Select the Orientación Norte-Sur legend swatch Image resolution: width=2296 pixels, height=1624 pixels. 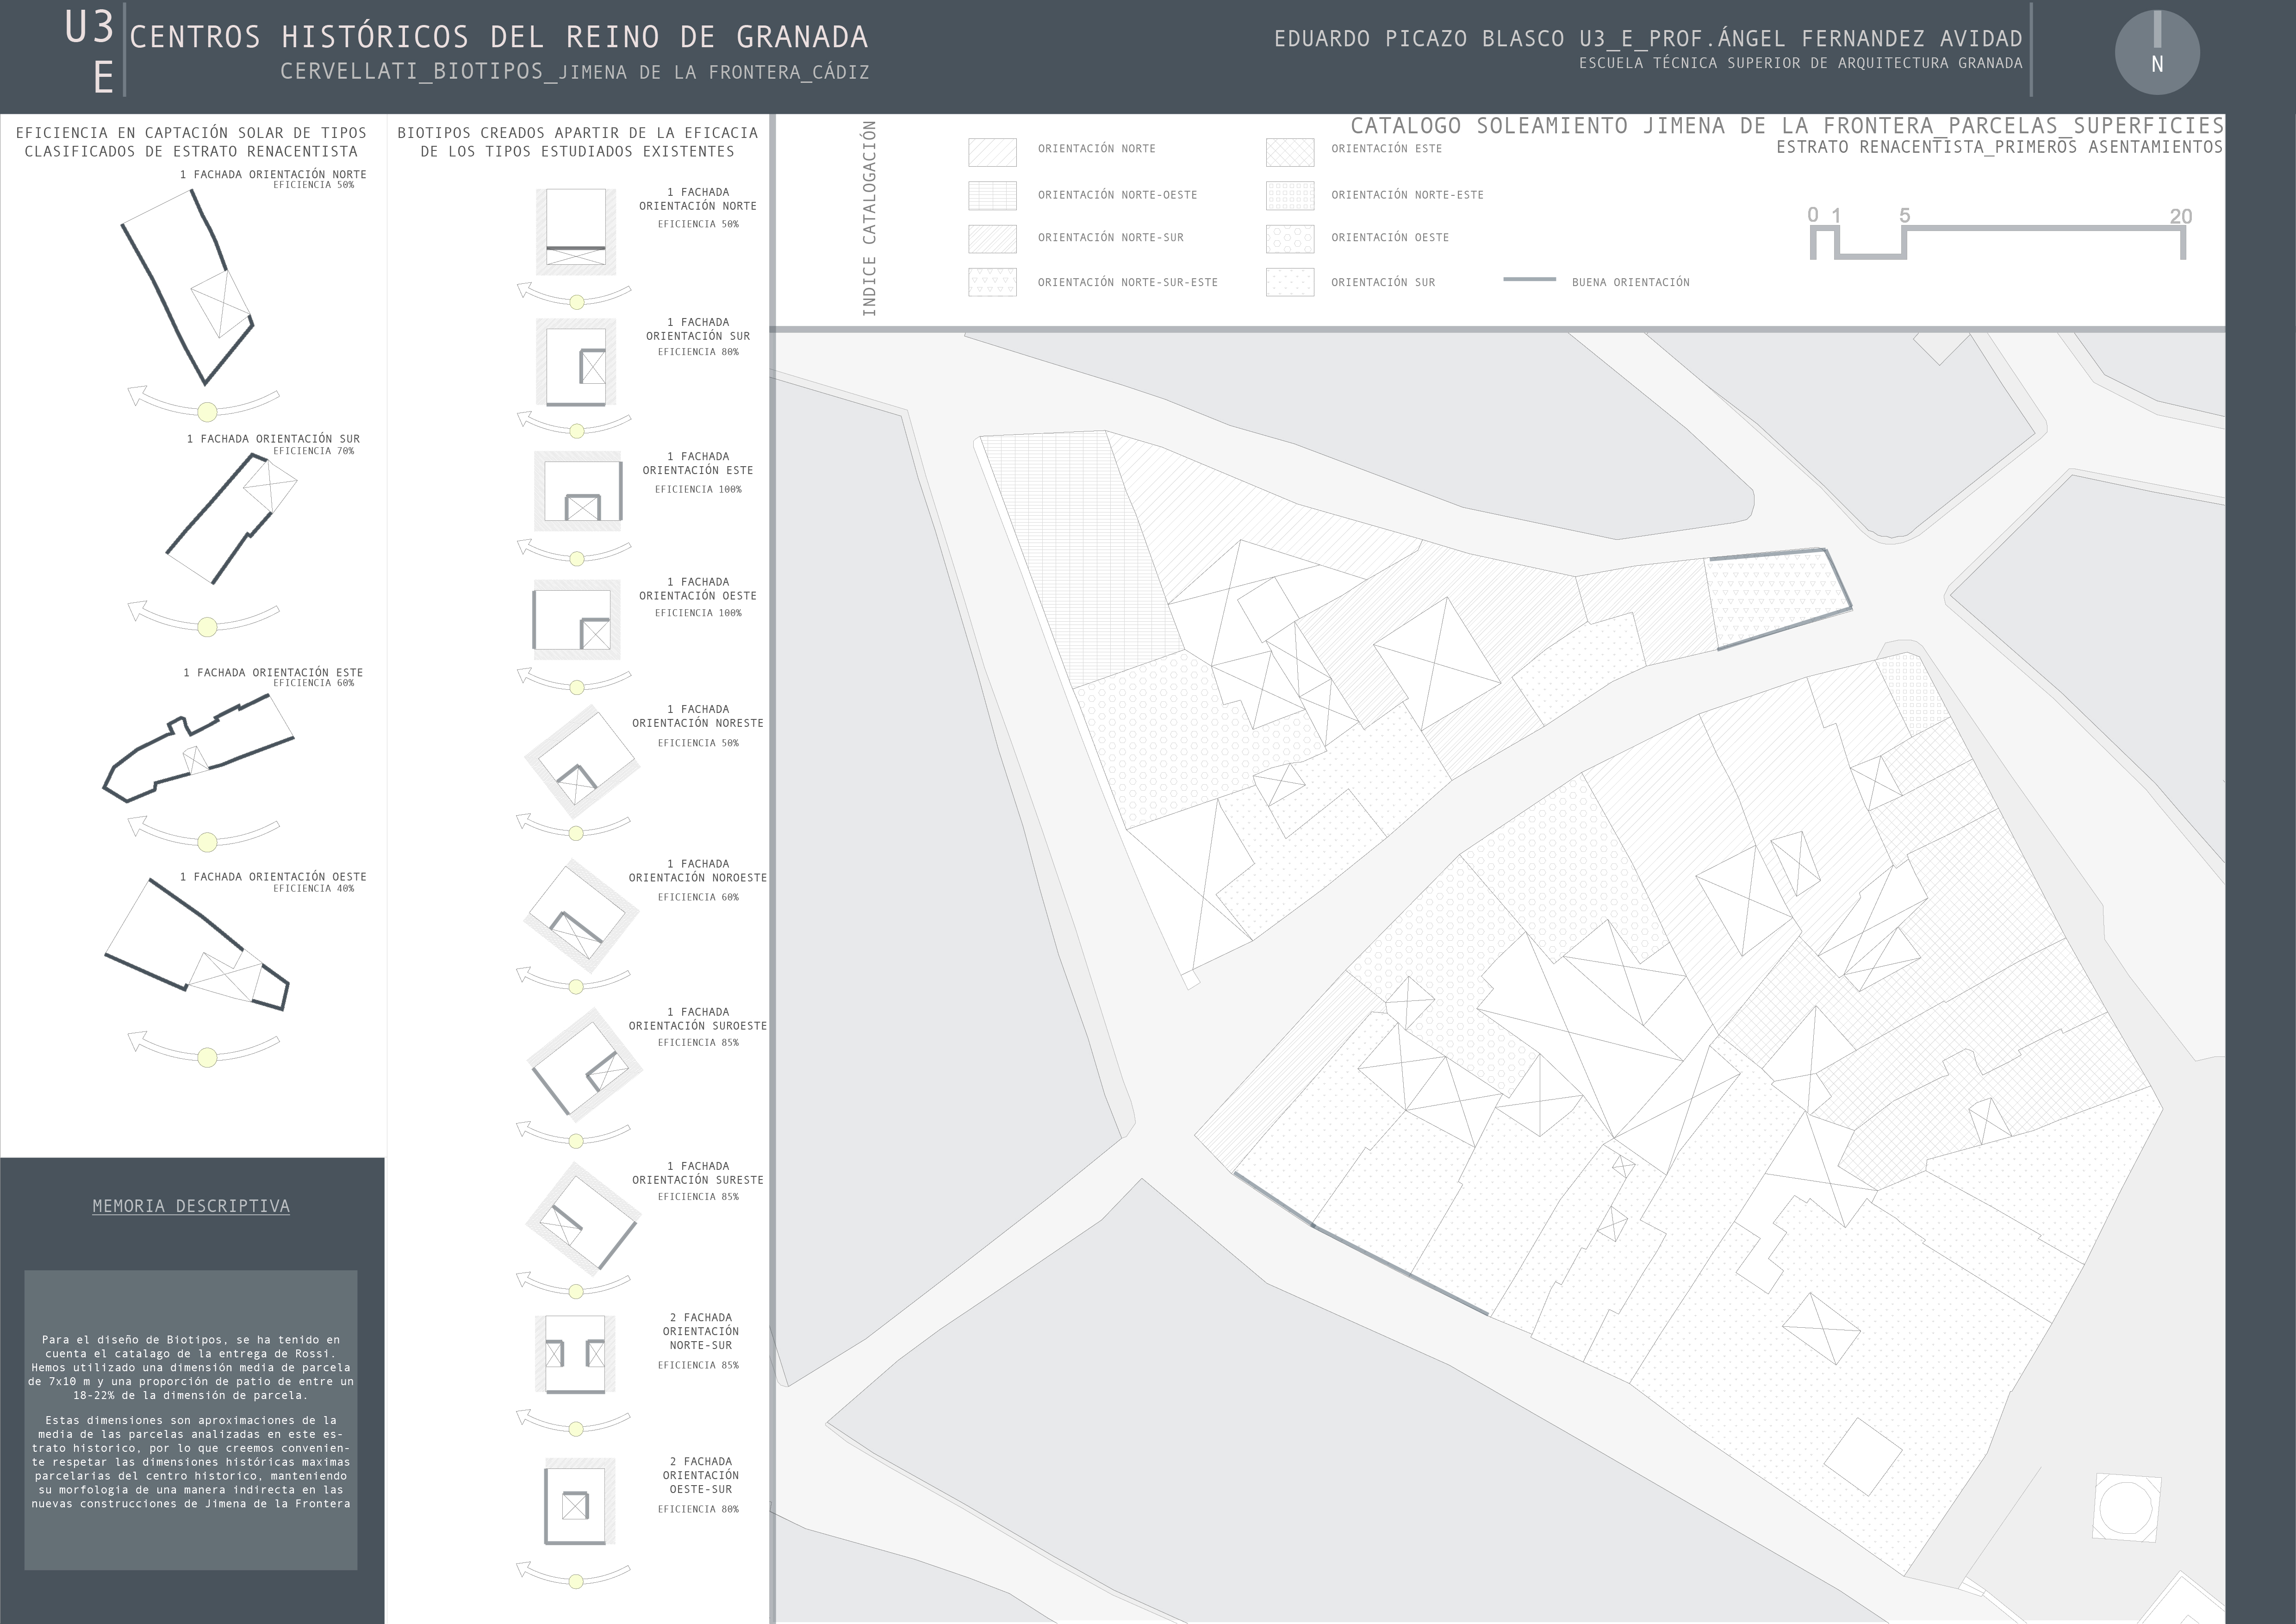(992, 239)
